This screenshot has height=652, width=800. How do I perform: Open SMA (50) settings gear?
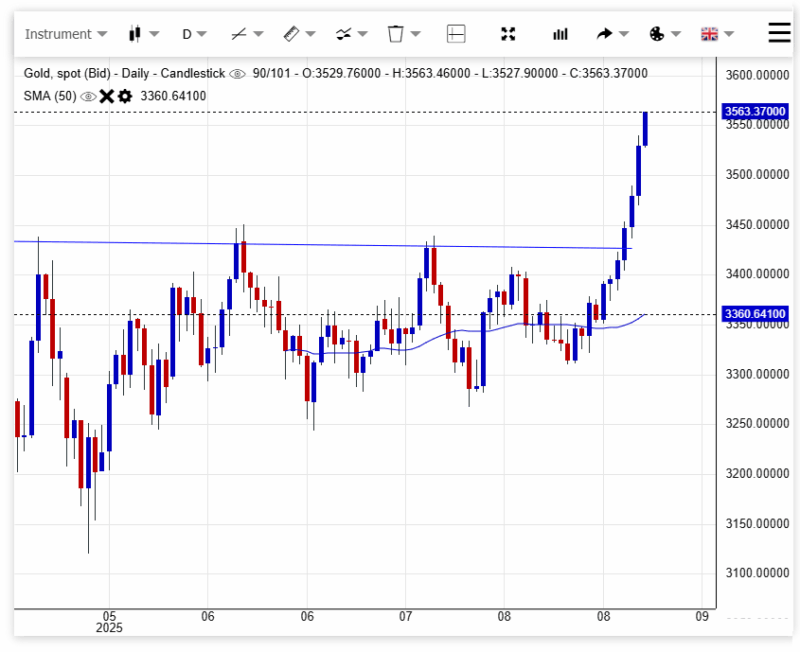[125, 96]
